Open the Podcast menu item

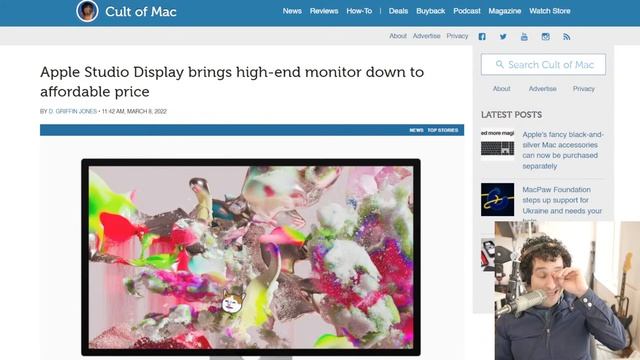[x=467, y=11]
